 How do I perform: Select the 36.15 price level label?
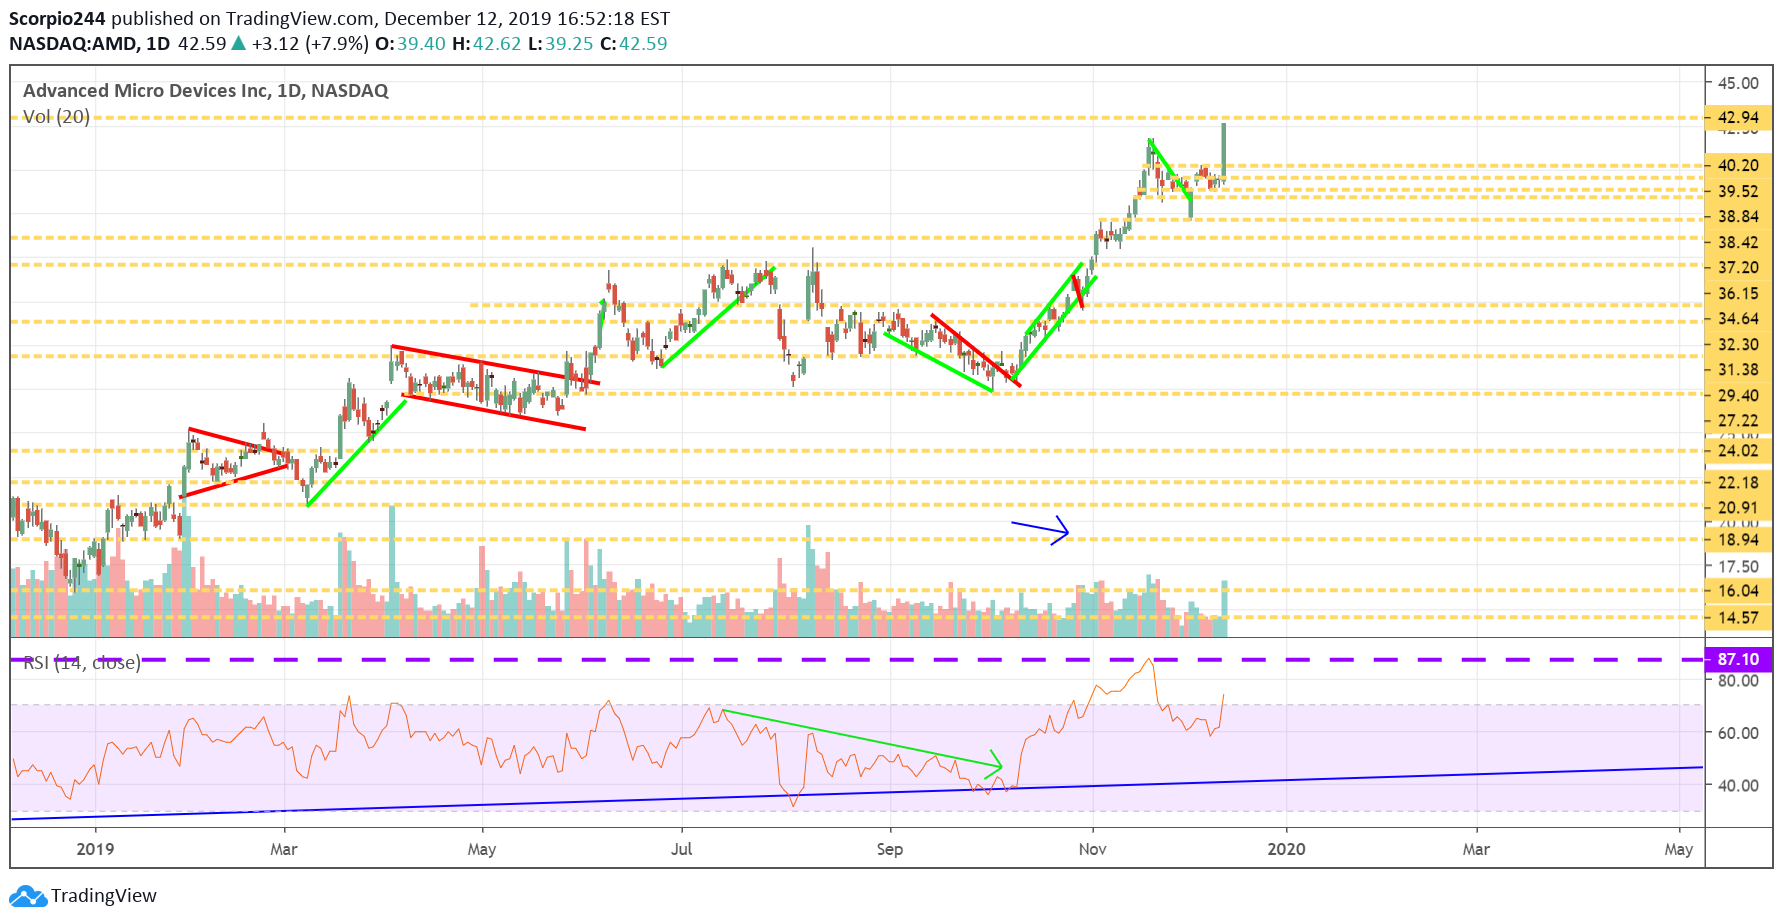[x=1738, y=294]
